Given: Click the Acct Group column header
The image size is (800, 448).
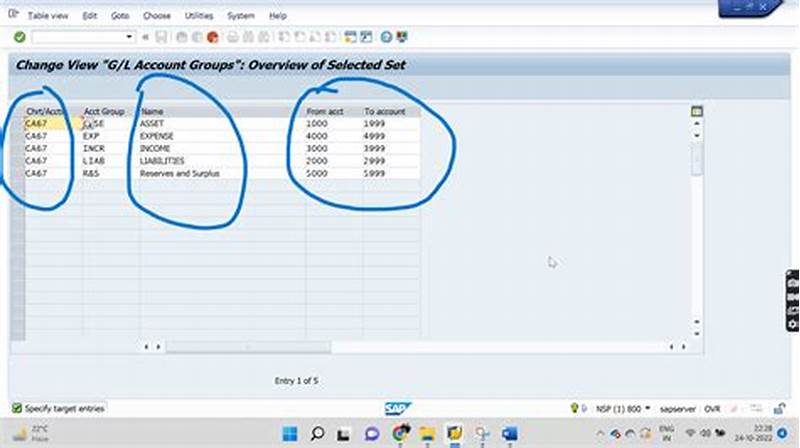Looking at the screenshot, I should (x=110, y=111).
